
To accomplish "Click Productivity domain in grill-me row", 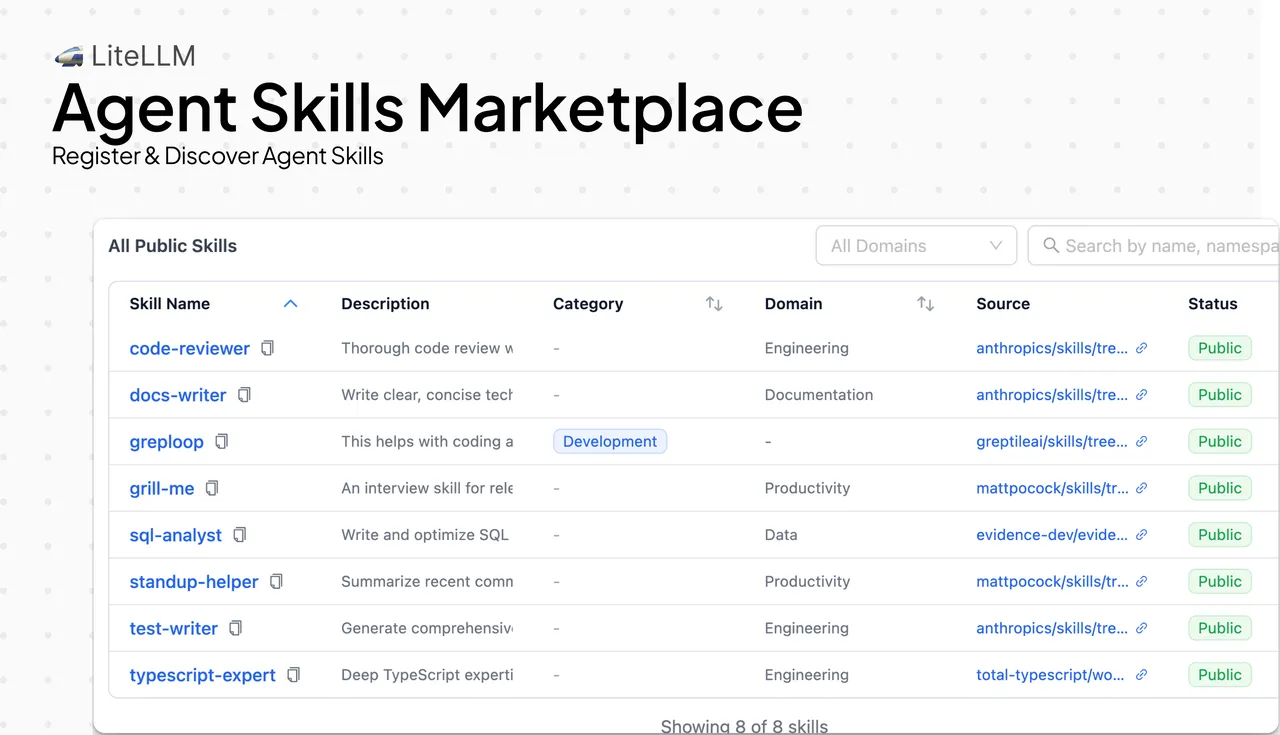I will click(x=807, y=488).
